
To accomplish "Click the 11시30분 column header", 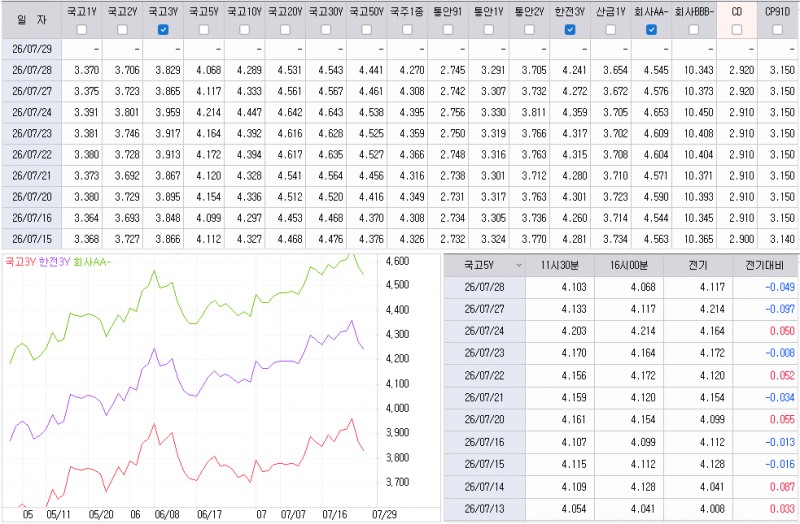I will pos(560,265).
